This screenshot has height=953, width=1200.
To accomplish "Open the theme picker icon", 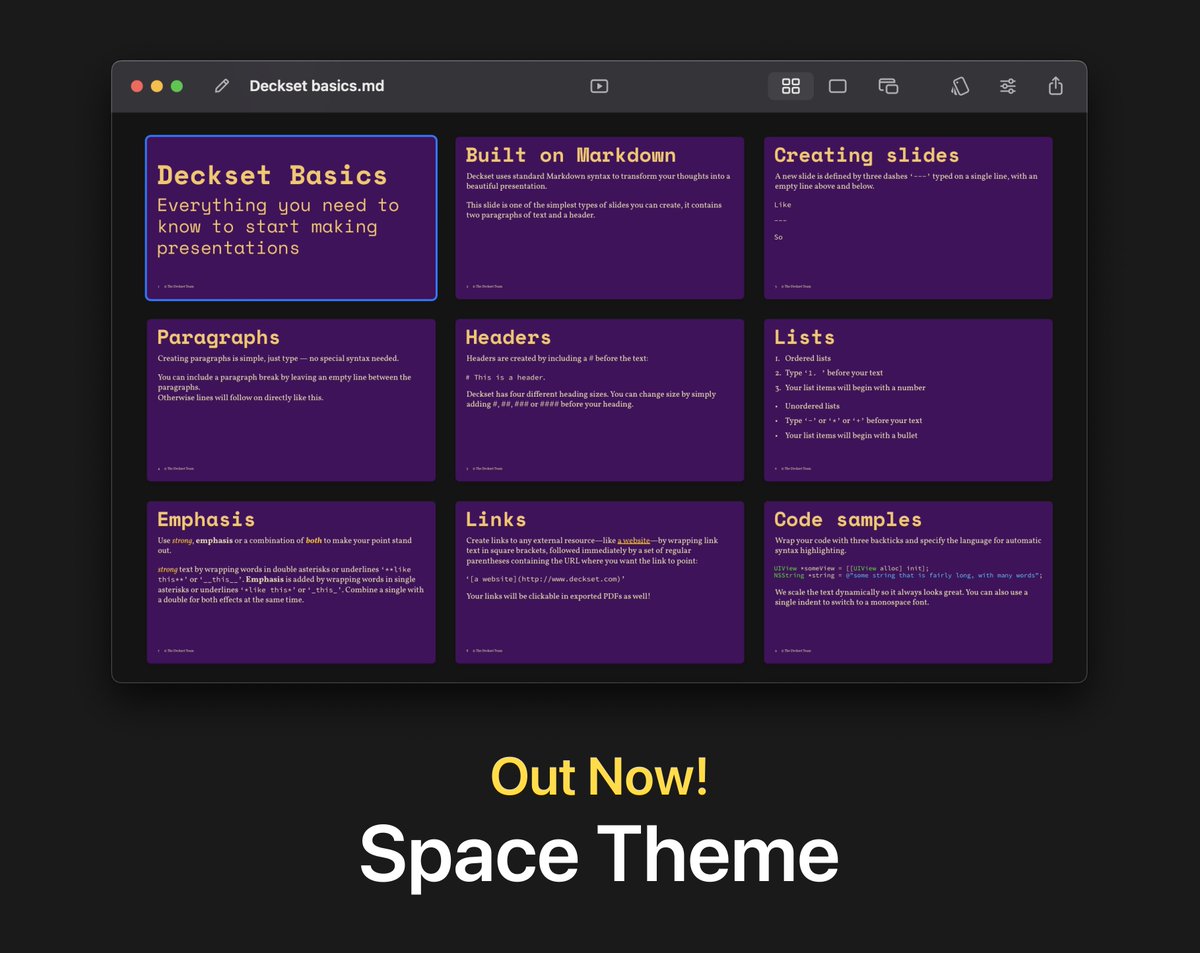I will (x=960, y=86).
